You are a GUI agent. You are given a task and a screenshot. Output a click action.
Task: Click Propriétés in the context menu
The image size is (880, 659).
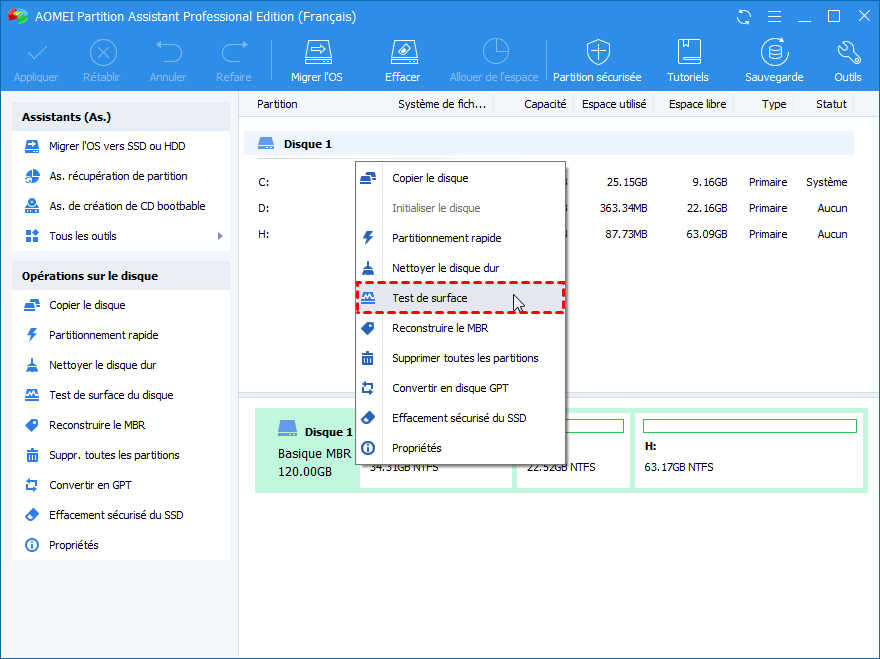417,448
